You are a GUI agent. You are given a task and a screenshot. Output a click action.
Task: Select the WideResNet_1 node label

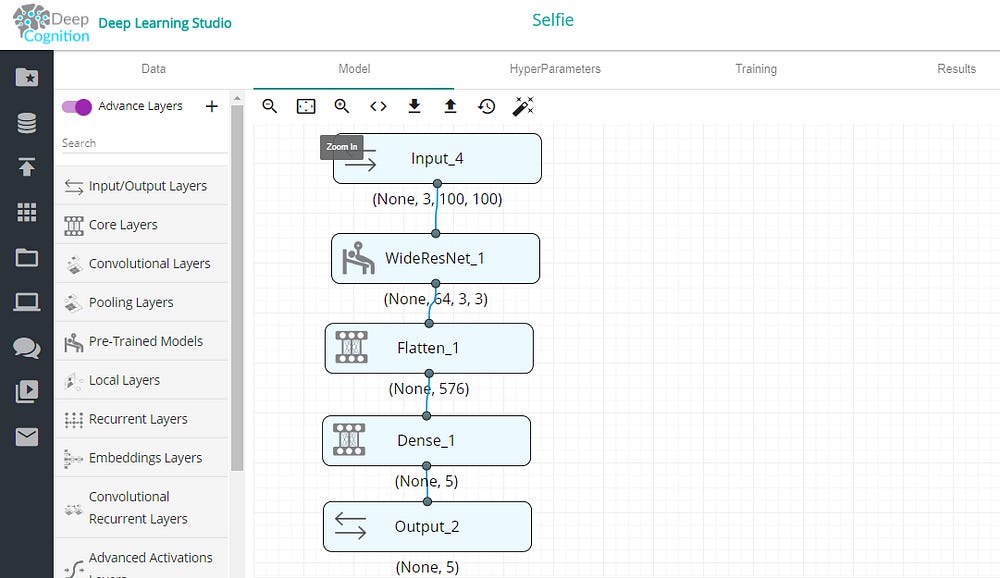point(435,258)
